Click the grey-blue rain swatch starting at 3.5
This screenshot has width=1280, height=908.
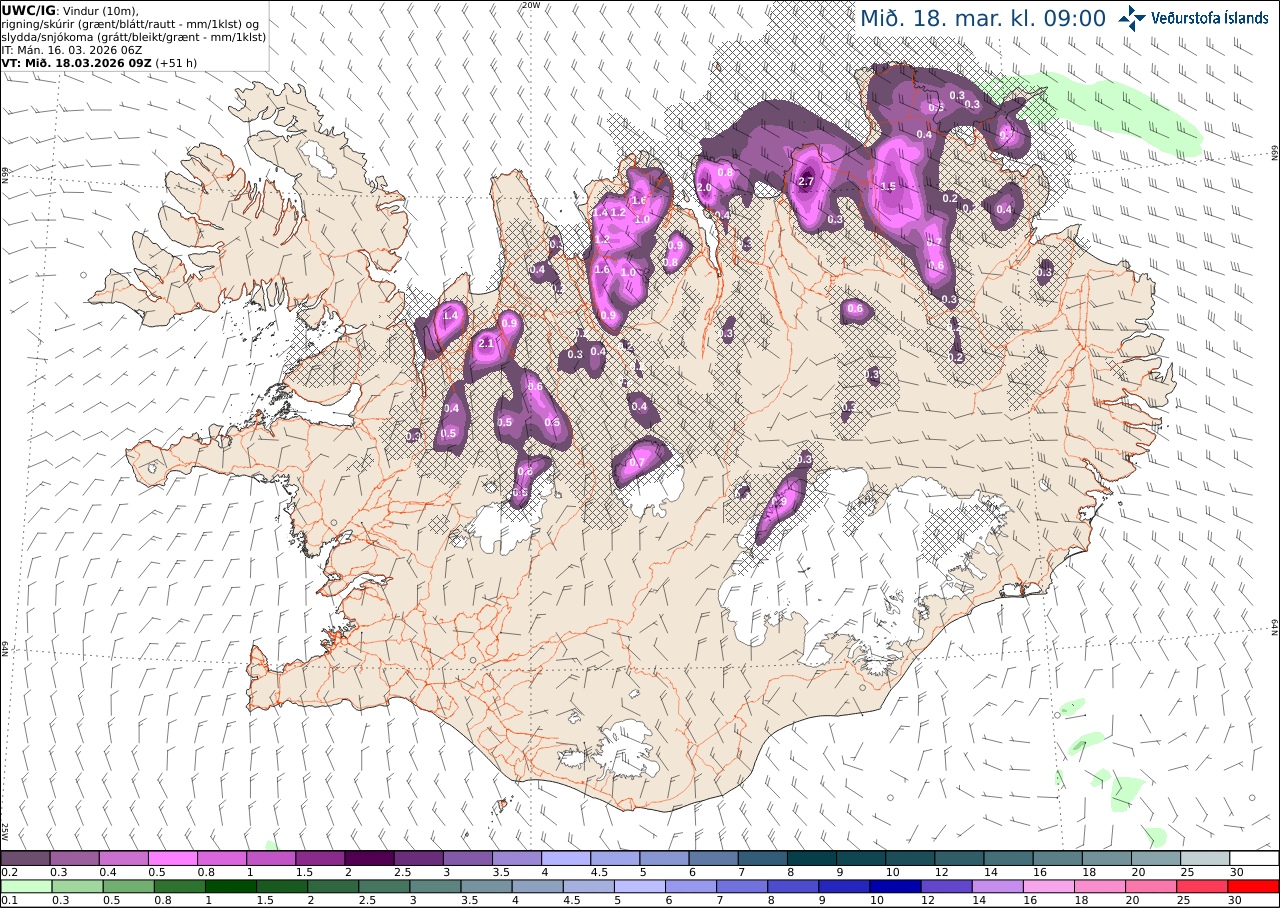tap(486, 886)
